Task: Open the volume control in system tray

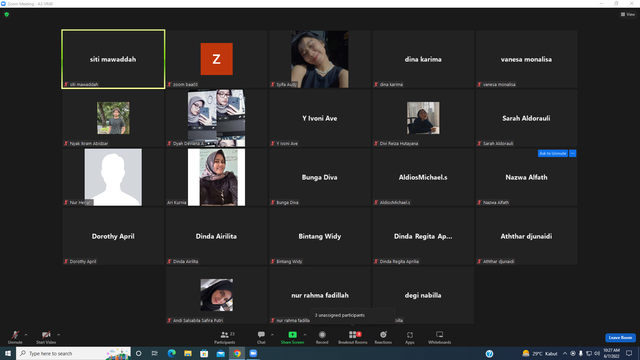Action: (597, 353)
